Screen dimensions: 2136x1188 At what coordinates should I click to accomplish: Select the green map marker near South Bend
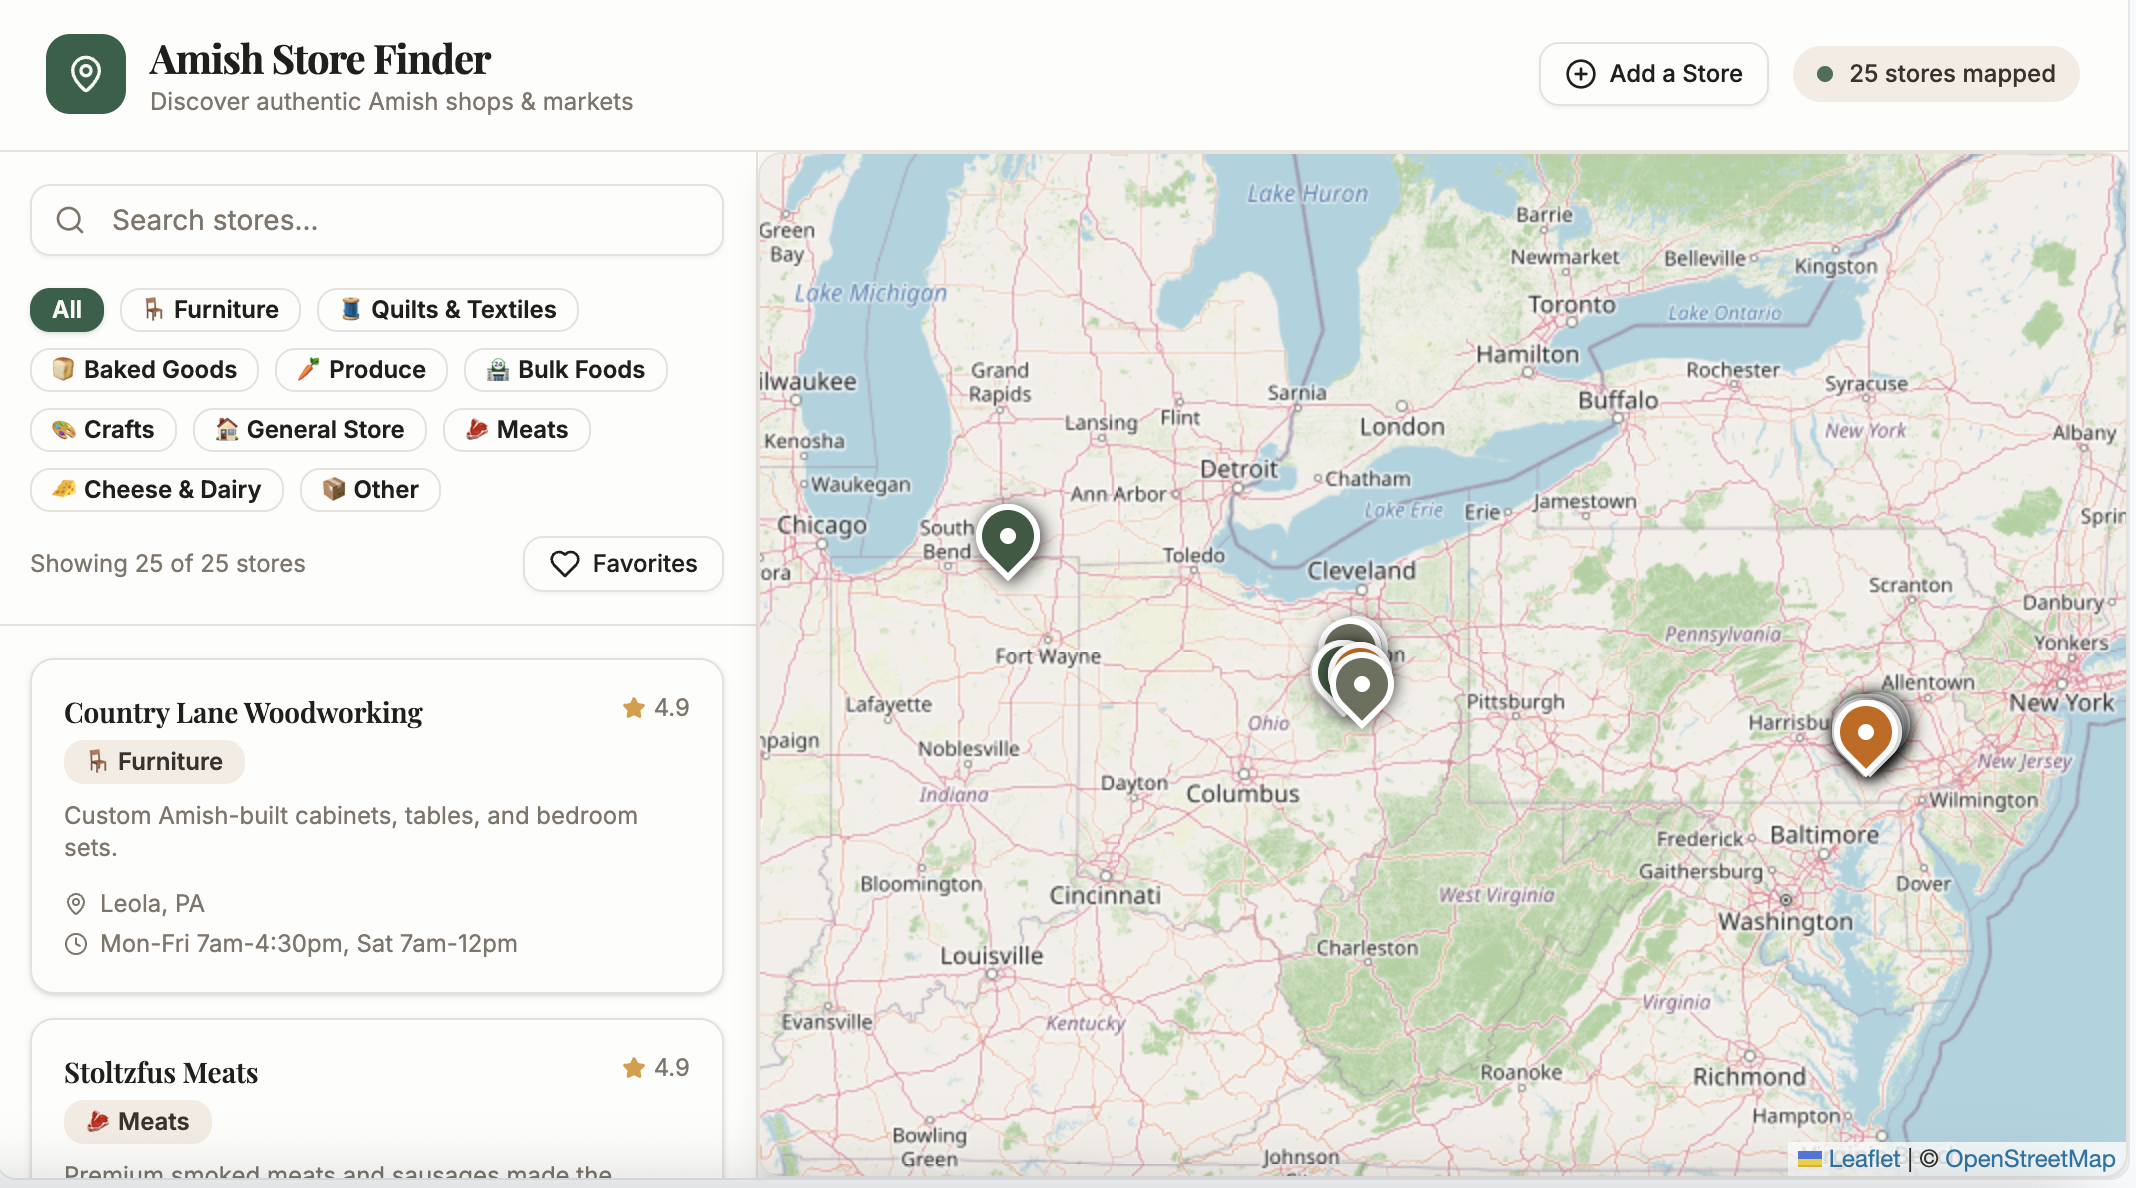1008,540
